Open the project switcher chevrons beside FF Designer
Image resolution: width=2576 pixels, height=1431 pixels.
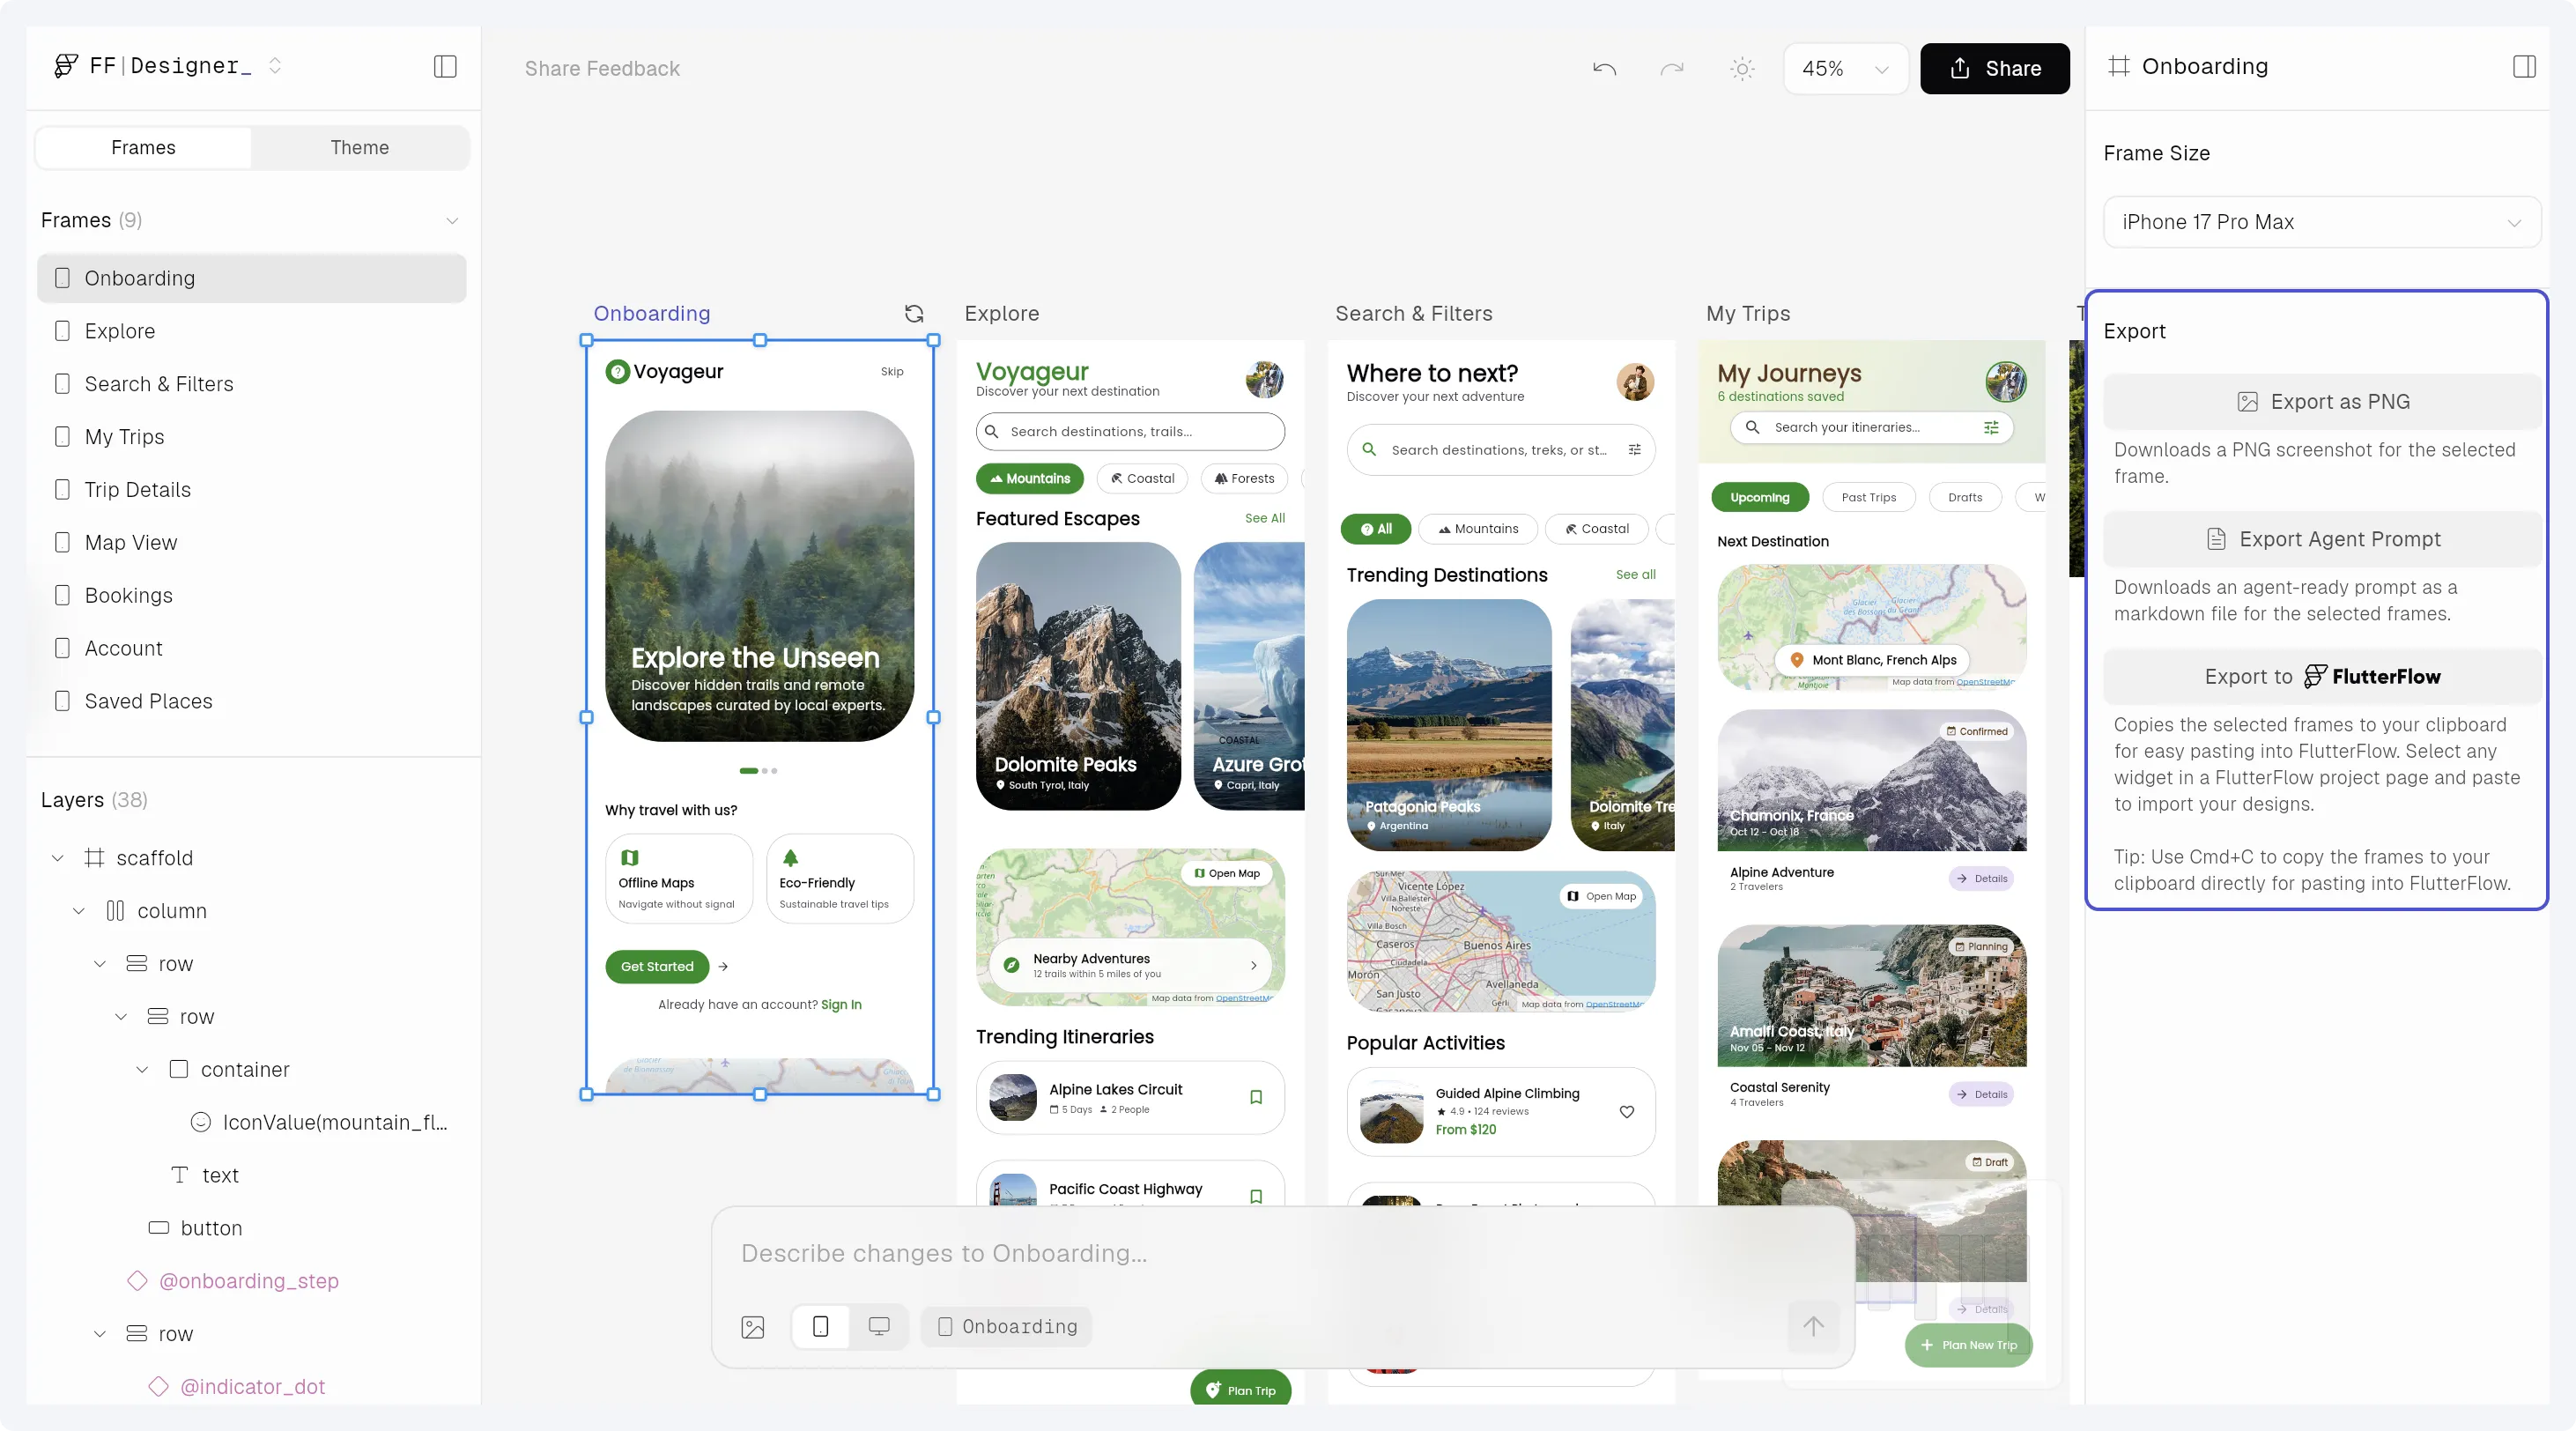275,66
